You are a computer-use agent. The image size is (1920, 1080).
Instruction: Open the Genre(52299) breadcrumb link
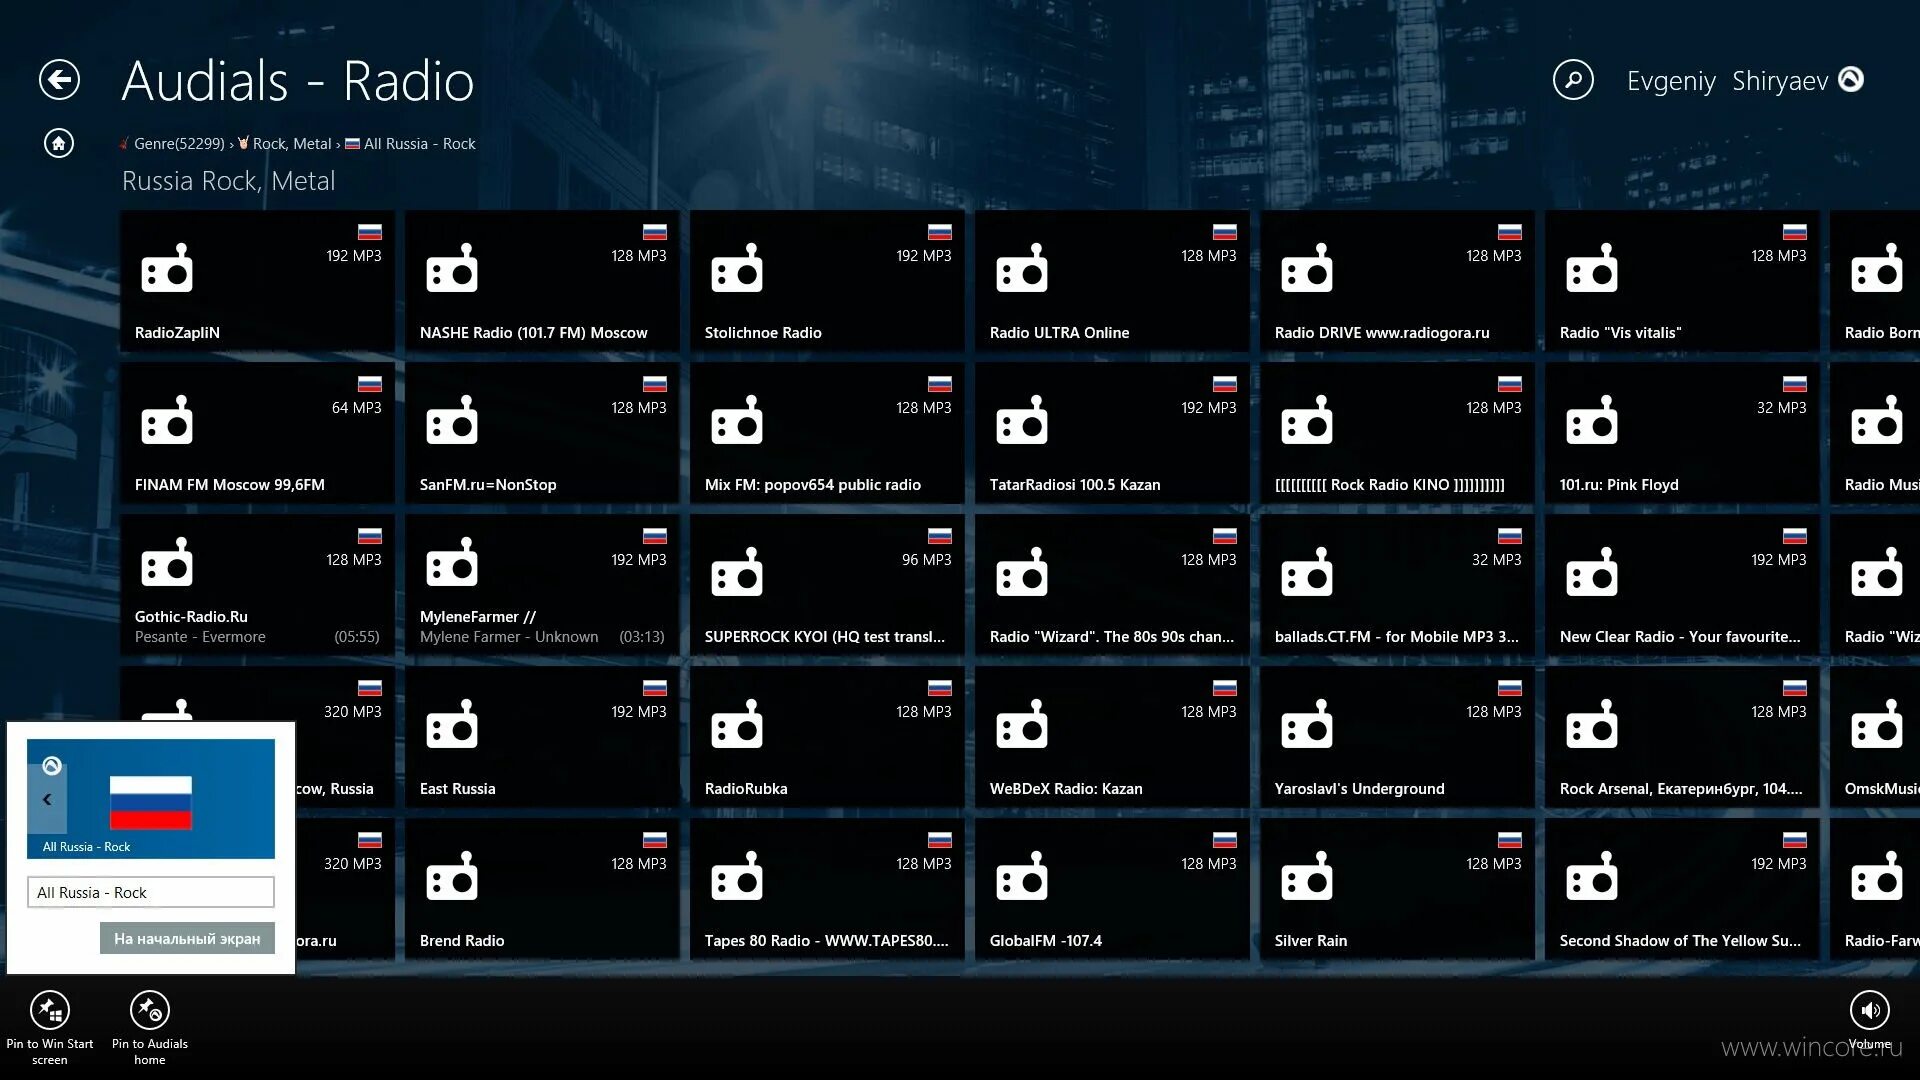pos(178,143)
